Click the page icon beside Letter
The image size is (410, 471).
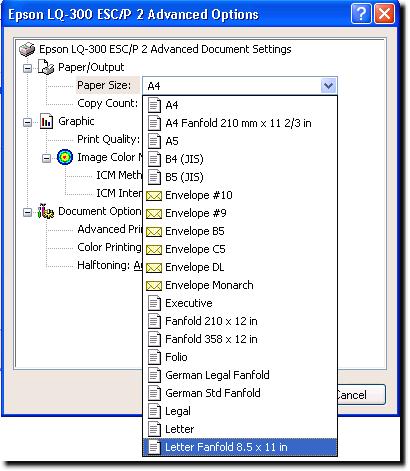point(154,429)
